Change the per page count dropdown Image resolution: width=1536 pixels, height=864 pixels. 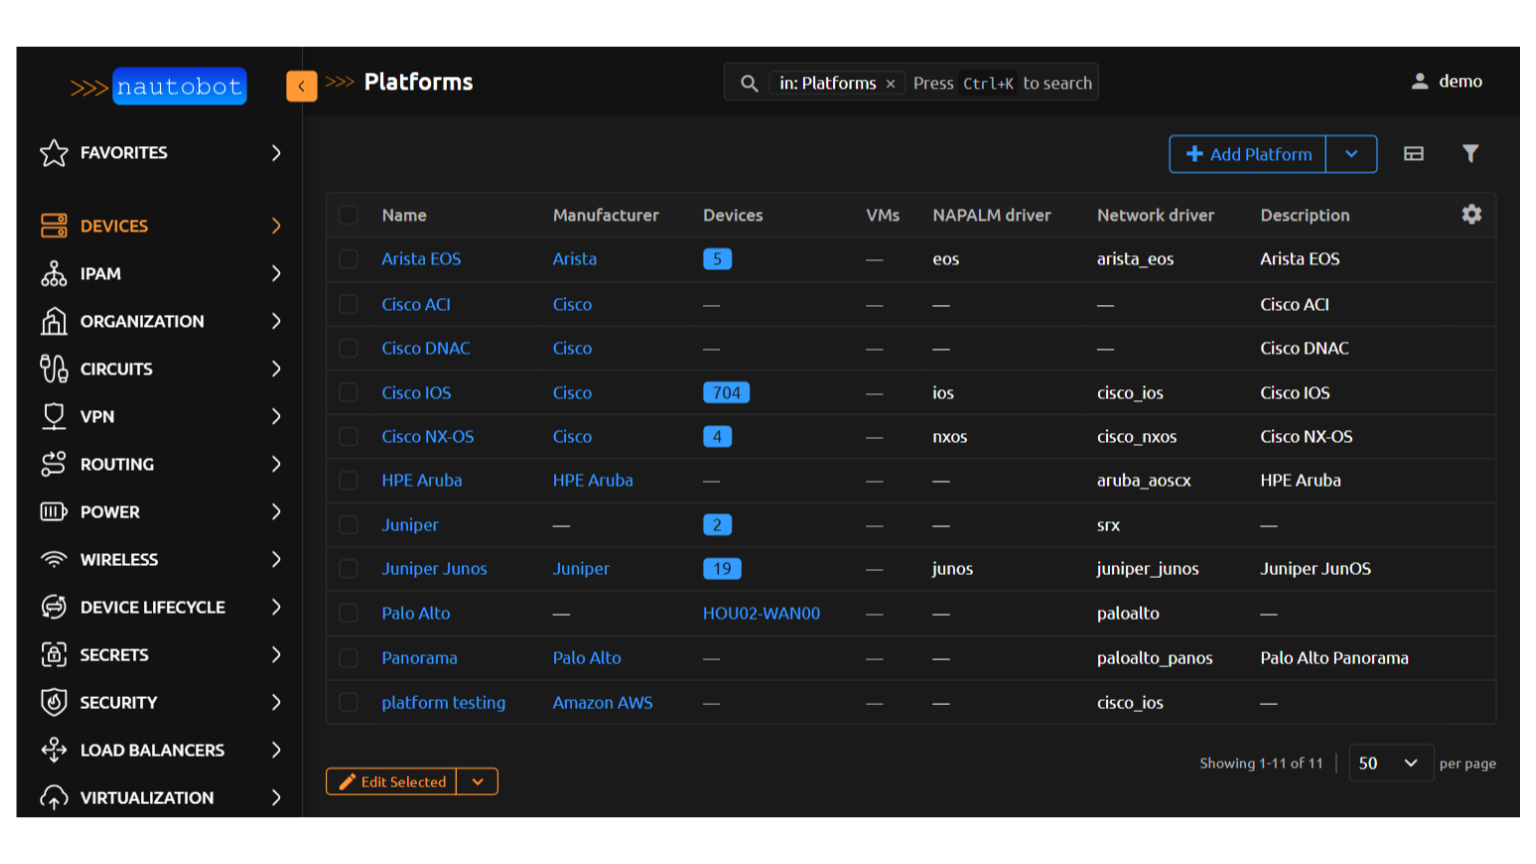pos(1390,763)
